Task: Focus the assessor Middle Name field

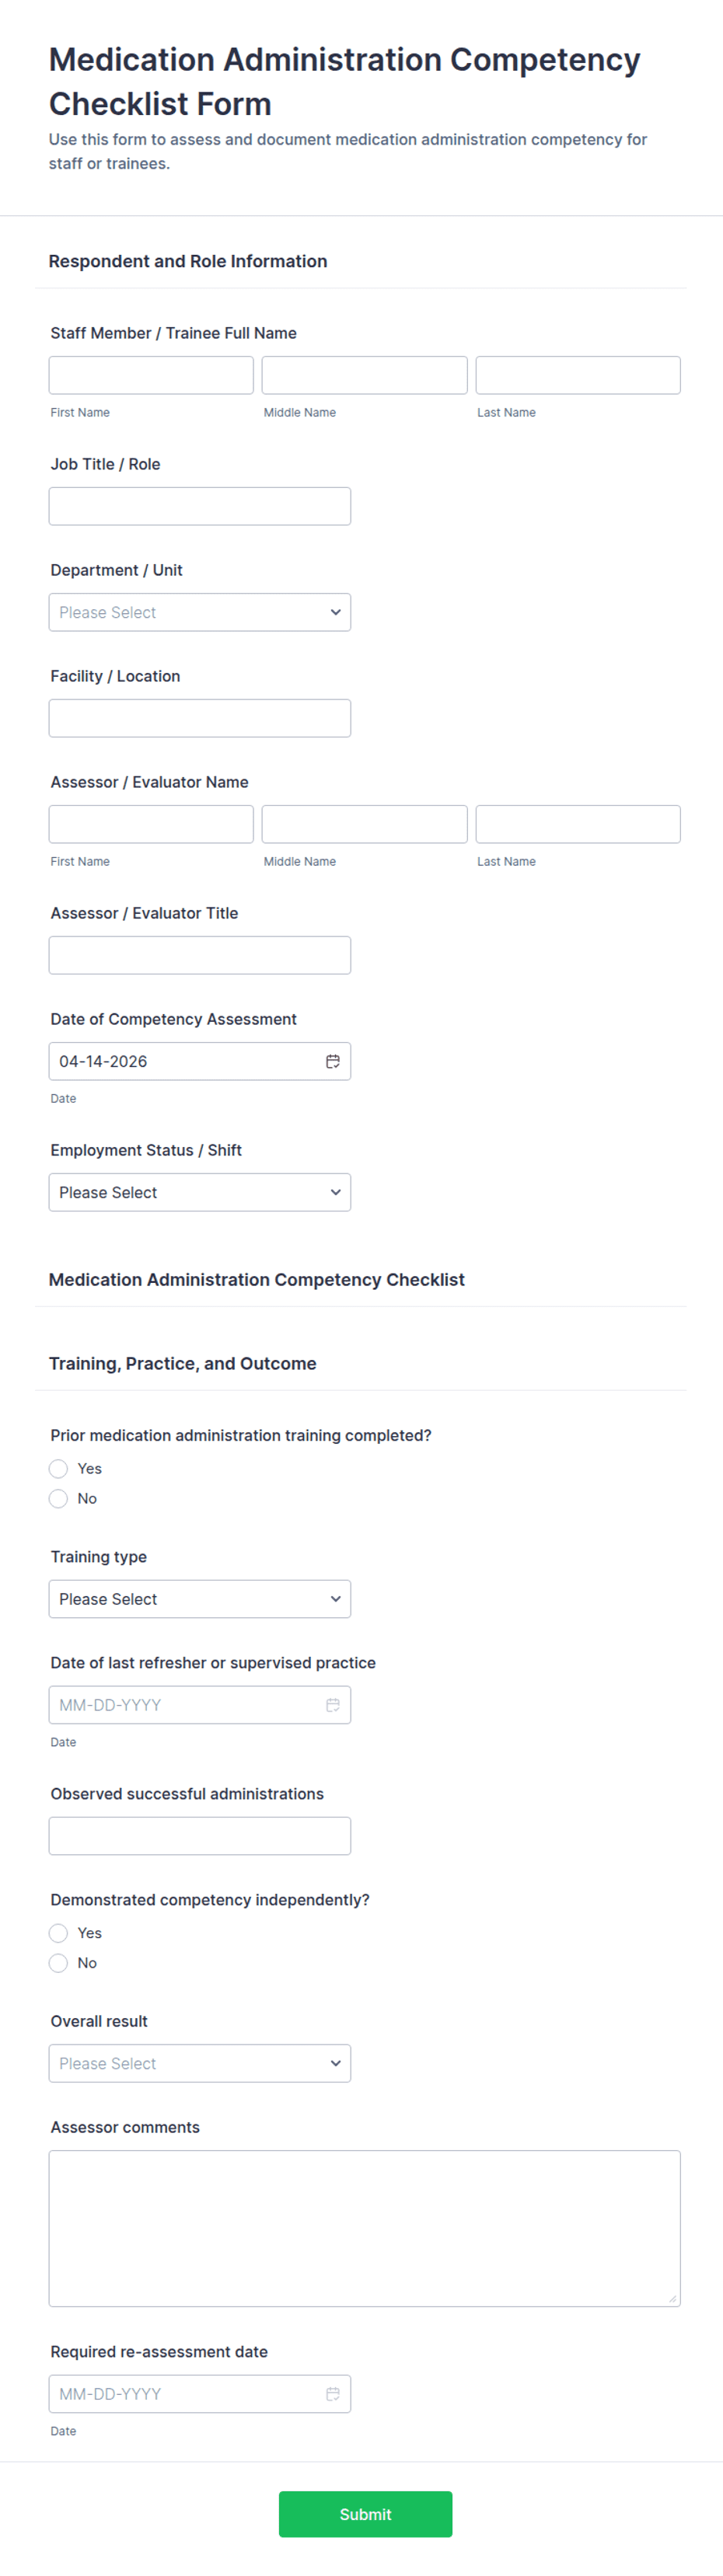Action: (x=364, y=824)
